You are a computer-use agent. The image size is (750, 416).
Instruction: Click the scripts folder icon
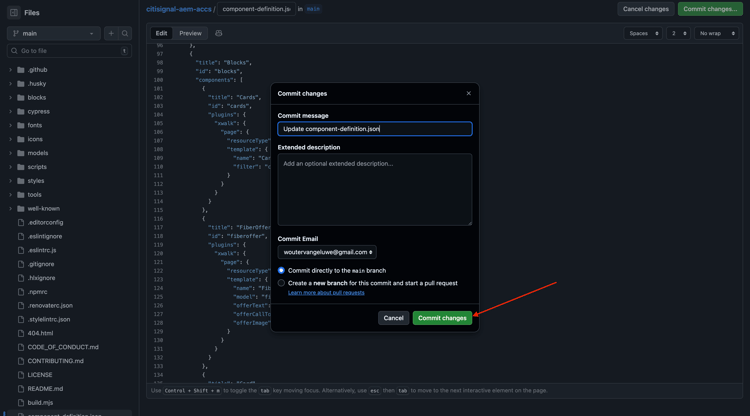point(21,167)
